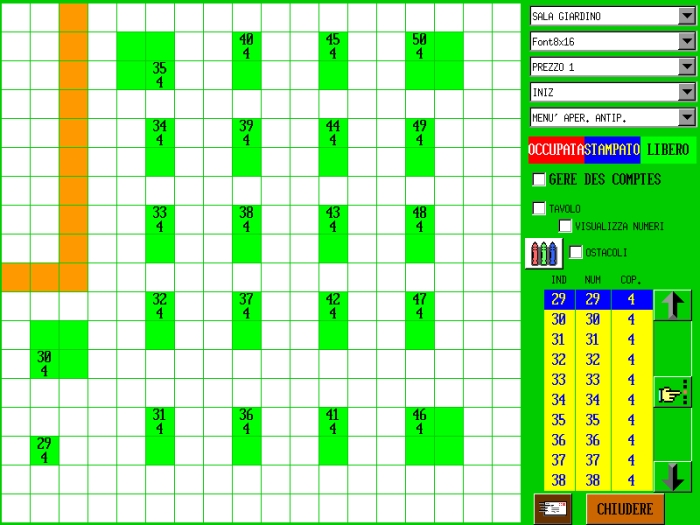Select the green LIBERO status
The width and height of the screenshot is (700, 525).
(668, 150)
